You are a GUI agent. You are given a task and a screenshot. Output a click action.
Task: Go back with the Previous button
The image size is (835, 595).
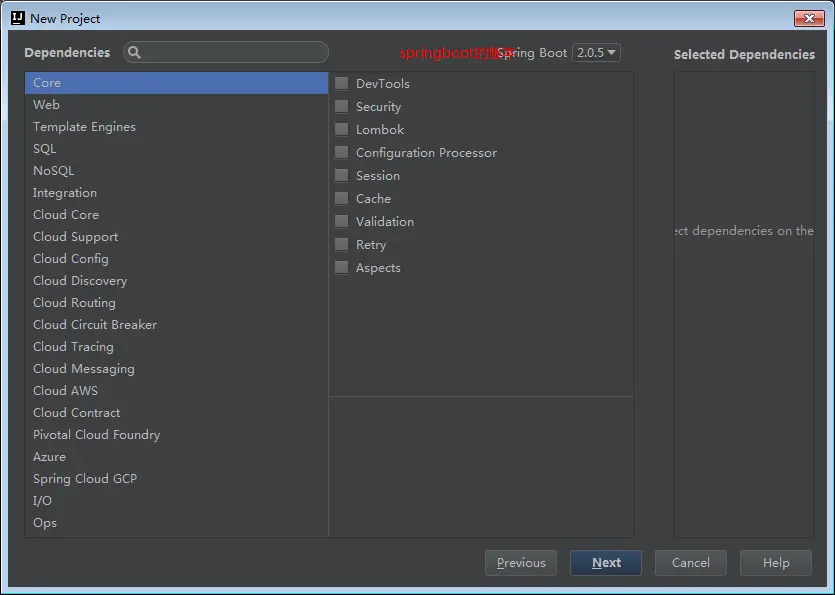(521, 563)
